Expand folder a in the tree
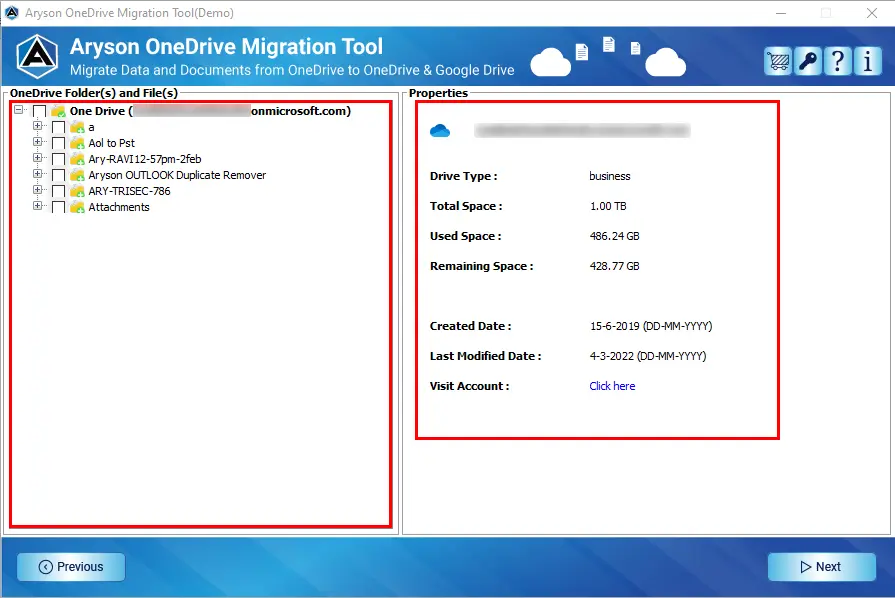The image size is (895, 598). click(38, 126)
